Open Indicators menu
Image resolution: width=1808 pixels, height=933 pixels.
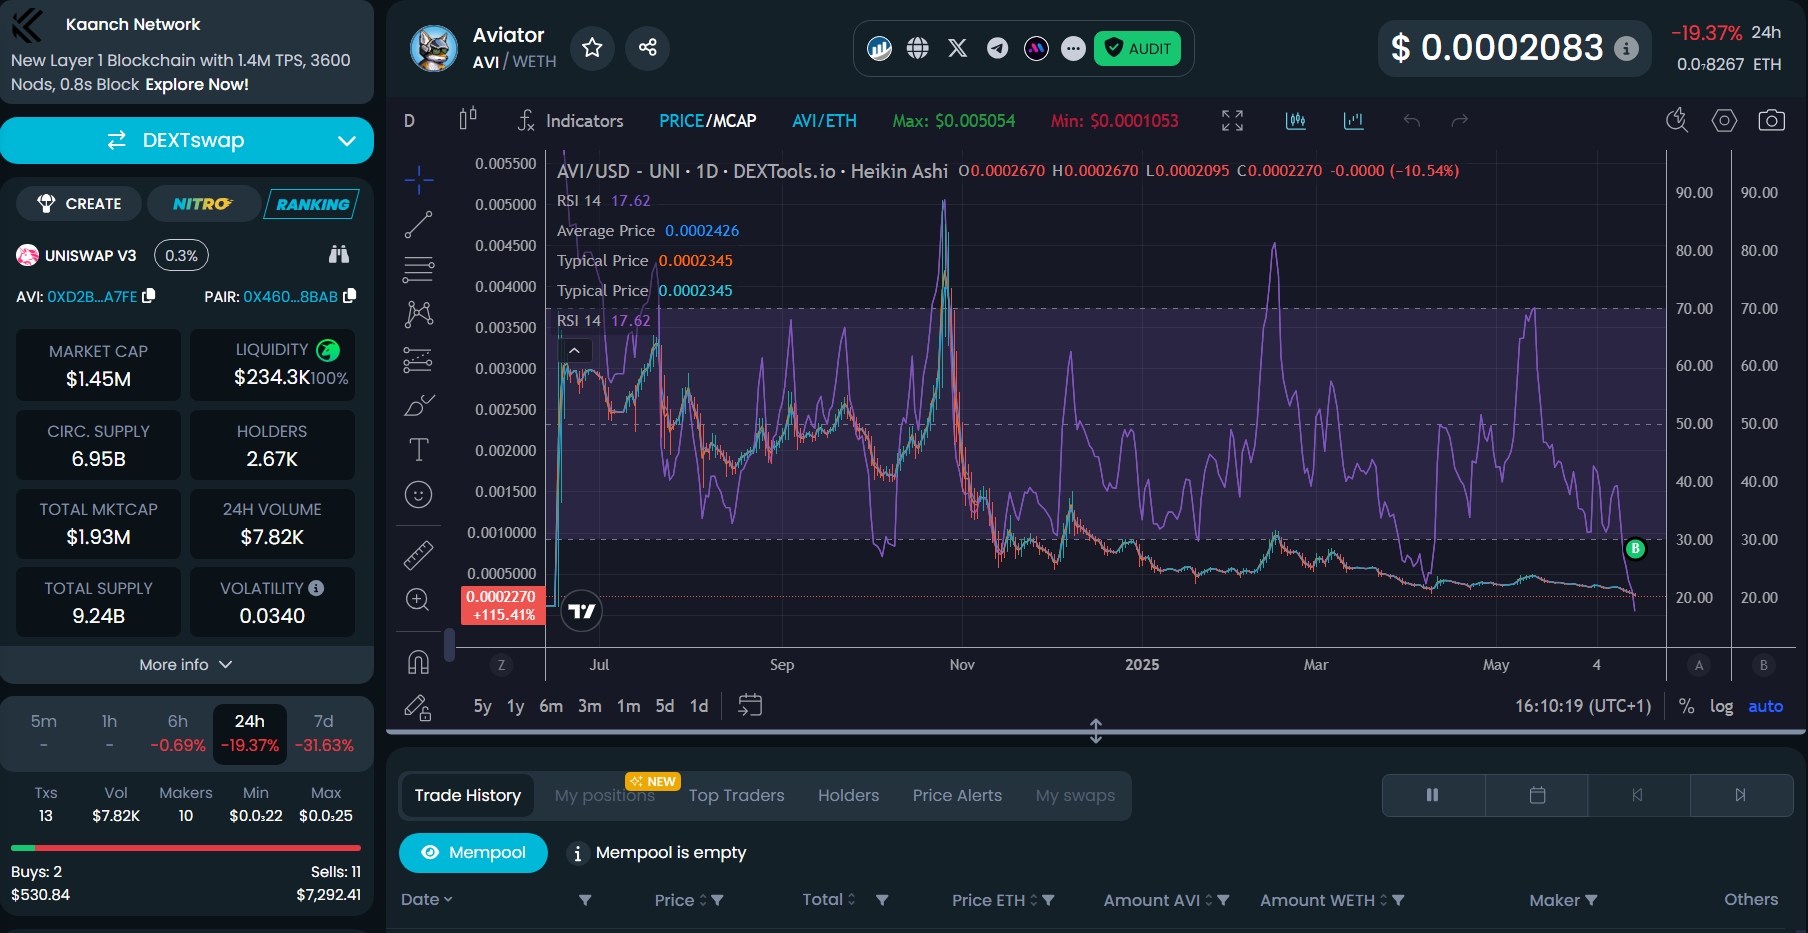coord(569,121)
